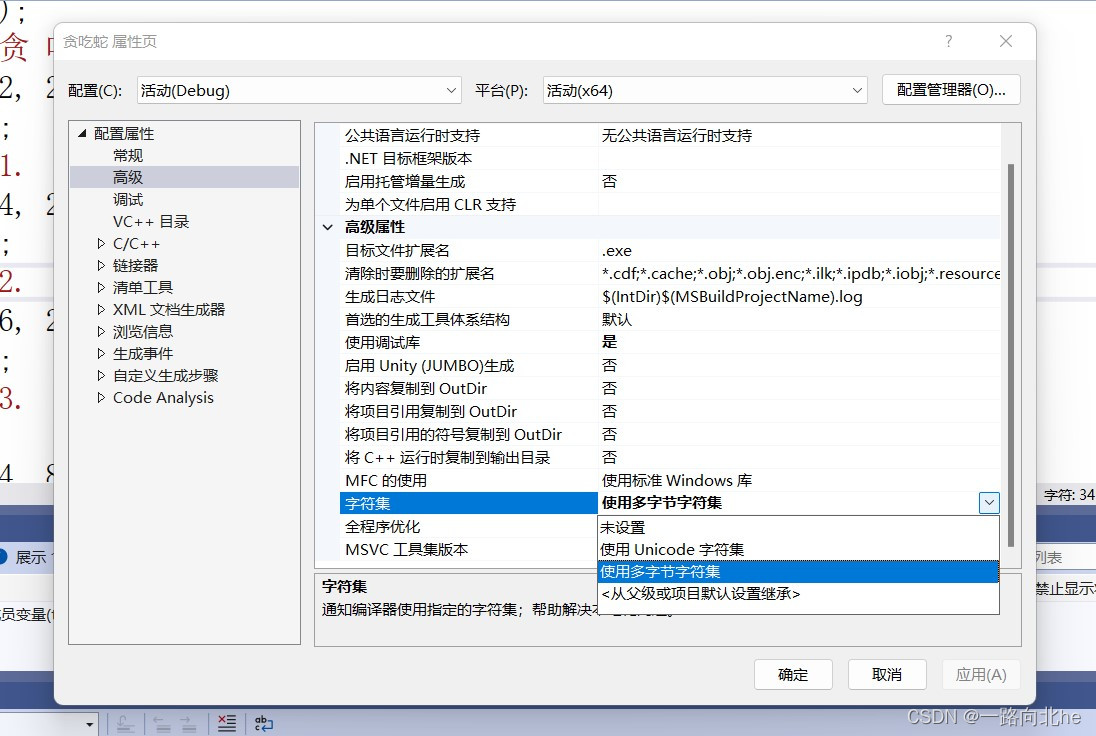Select the 目标文件扩展名 property row
The height and width of the screenshot is (736, 1096).
(670, 250)
